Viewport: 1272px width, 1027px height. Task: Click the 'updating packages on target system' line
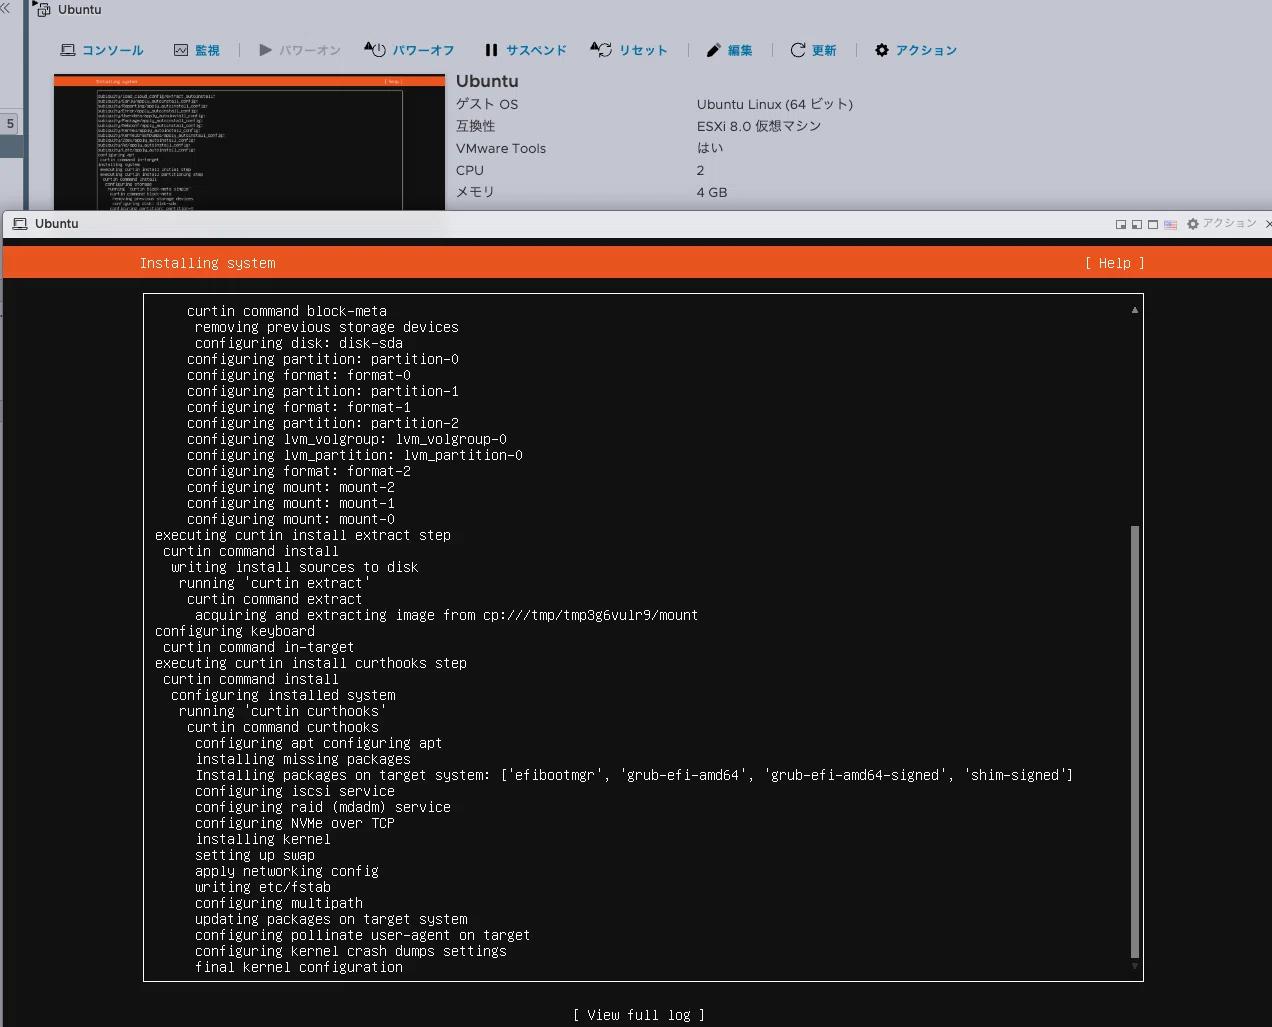coord(331,919)
